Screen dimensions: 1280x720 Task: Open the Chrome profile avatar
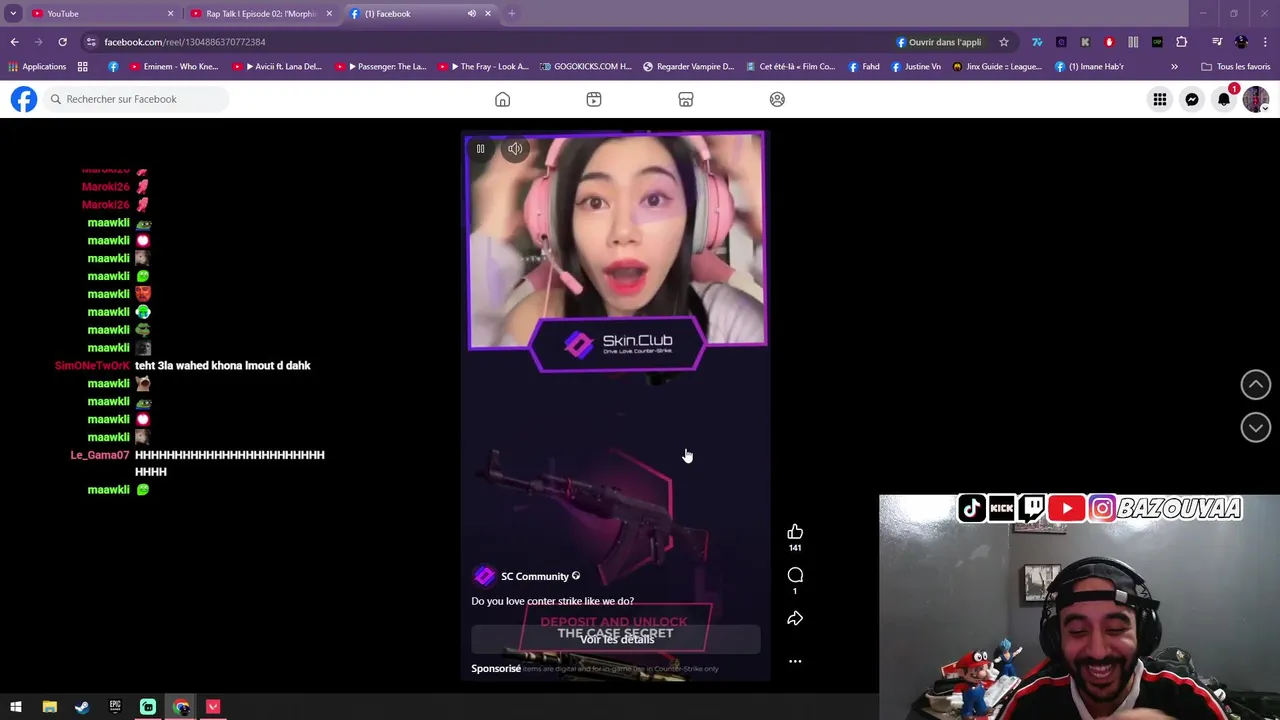(x=1242, y=42)
